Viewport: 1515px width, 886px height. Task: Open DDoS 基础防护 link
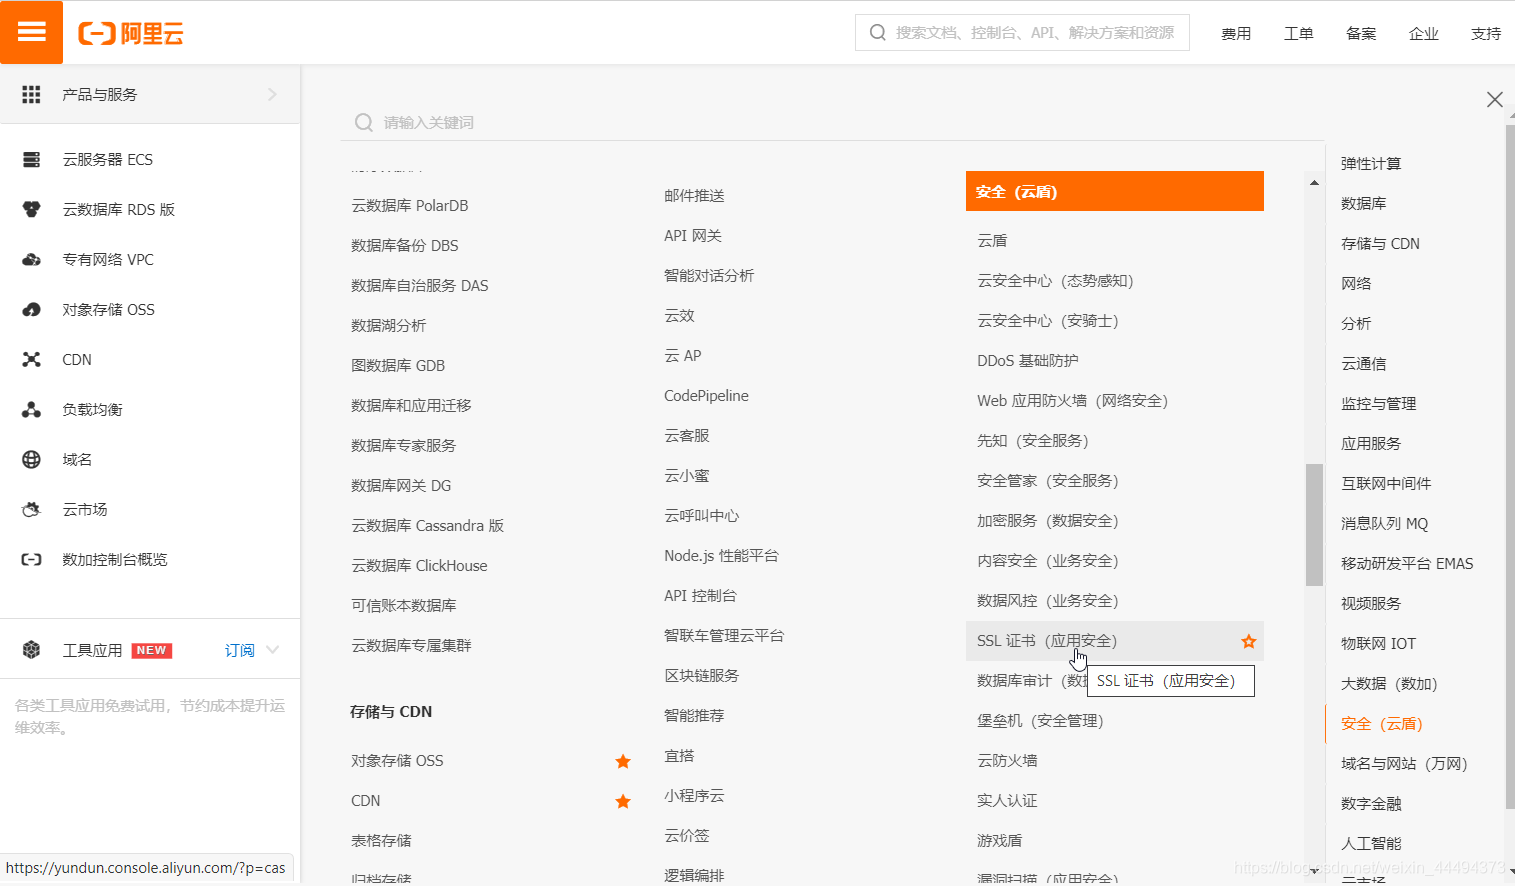[1028, 361]
